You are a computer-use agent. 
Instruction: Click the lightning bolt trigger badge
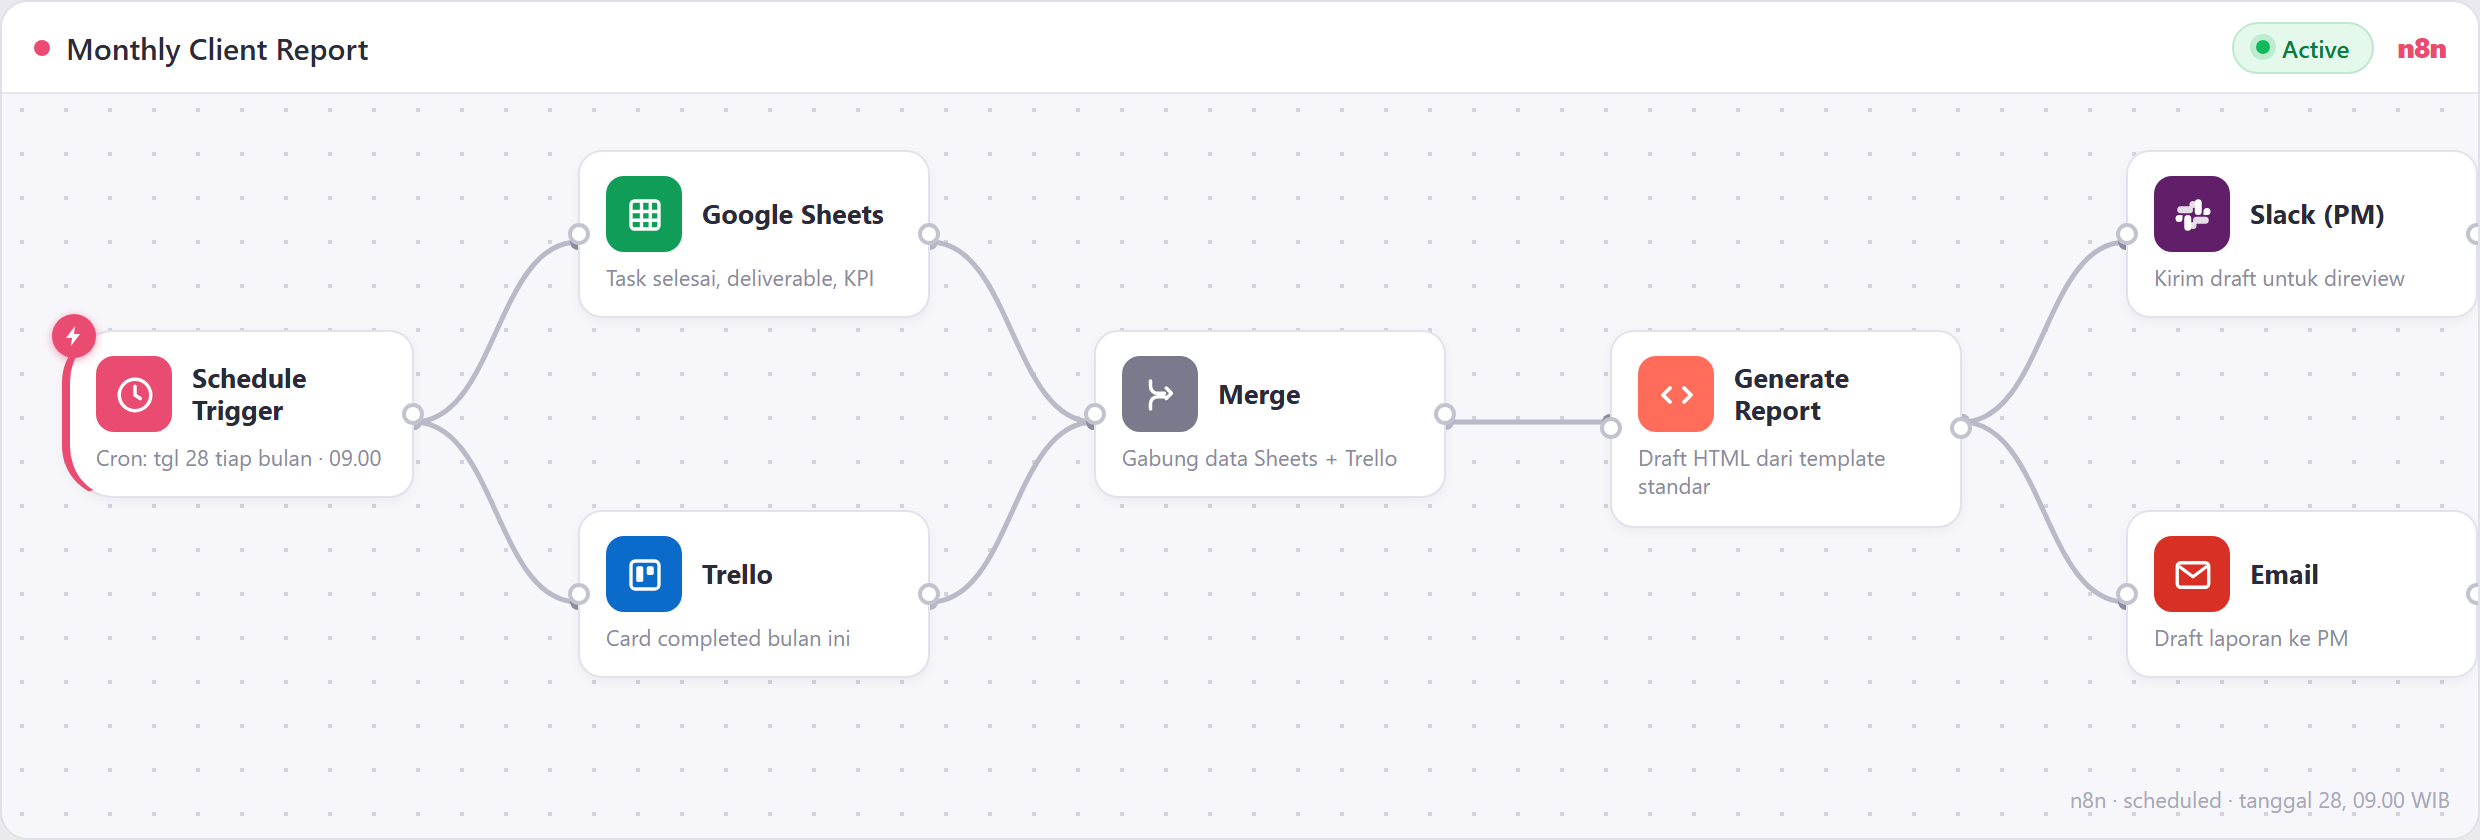point(74,336)
